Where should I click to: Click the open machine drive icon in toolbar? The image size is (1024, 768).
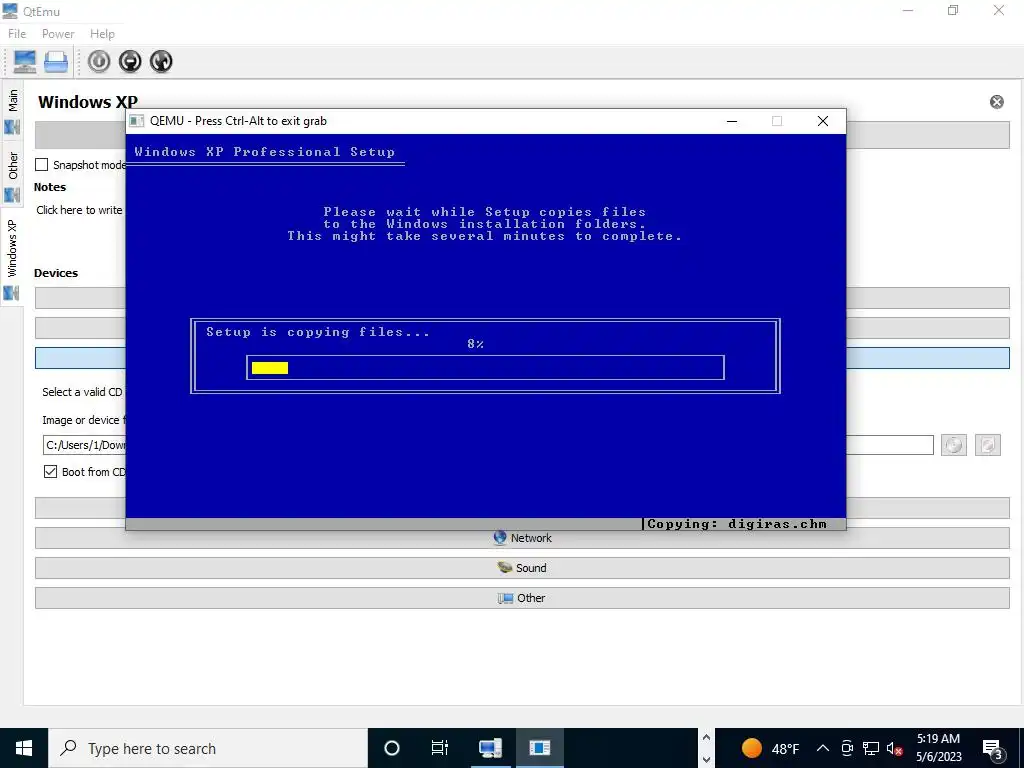point(56,61)
